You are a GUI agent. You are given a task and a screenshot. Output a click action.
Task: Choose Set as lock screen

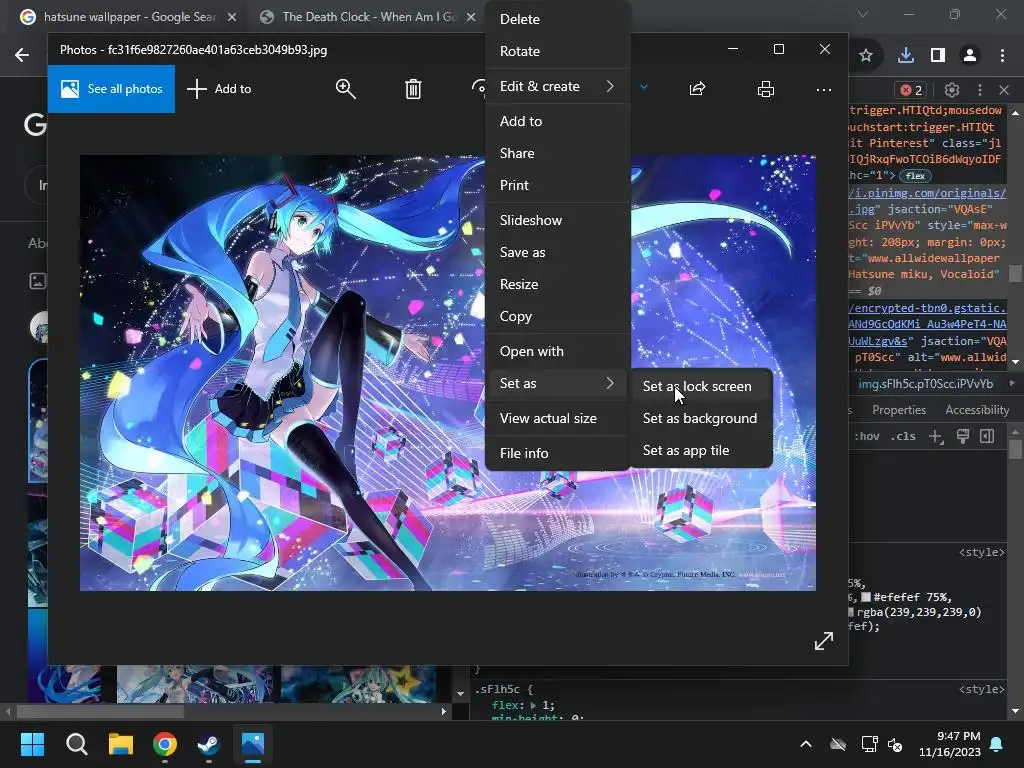coord(701,386)
